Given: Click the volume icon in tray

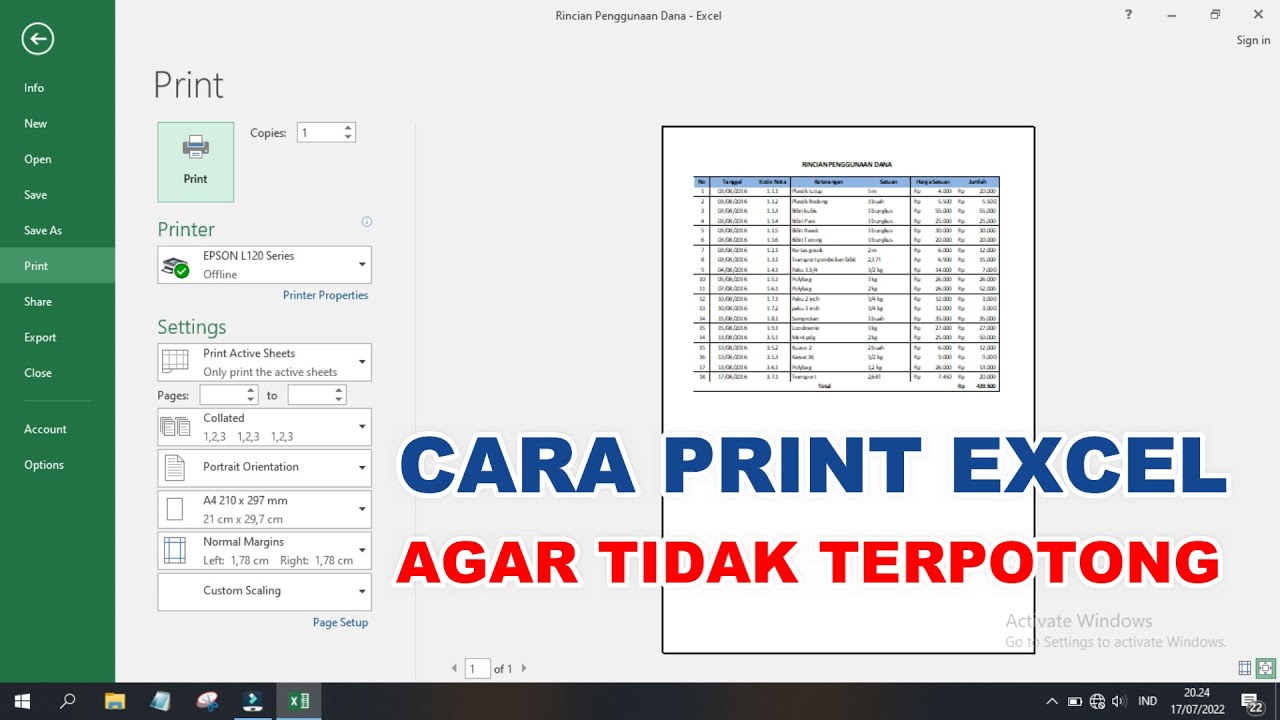Looking at the screenshot, I should coord(1119,701).
